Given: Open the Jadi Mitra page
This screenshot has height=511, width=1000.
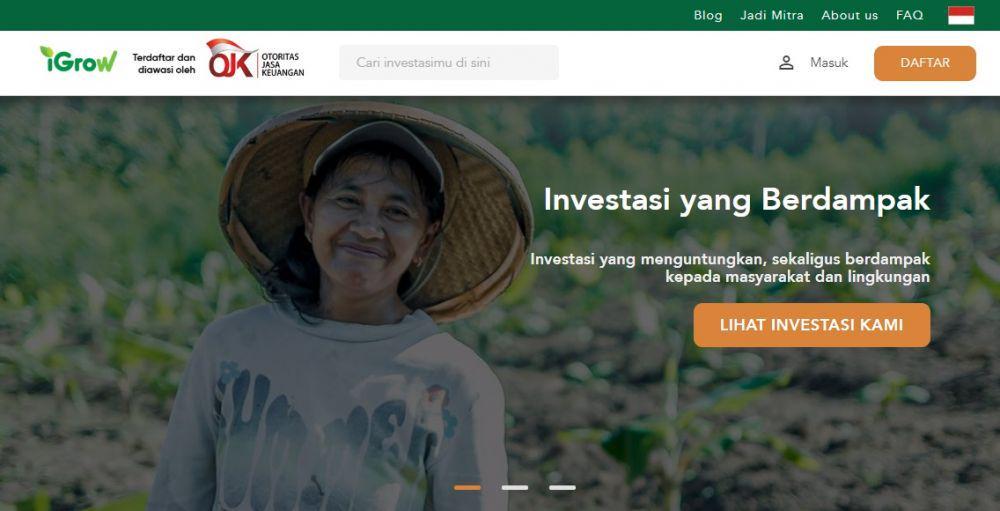Looking at the screenshot, I should [x=772, y=15].
